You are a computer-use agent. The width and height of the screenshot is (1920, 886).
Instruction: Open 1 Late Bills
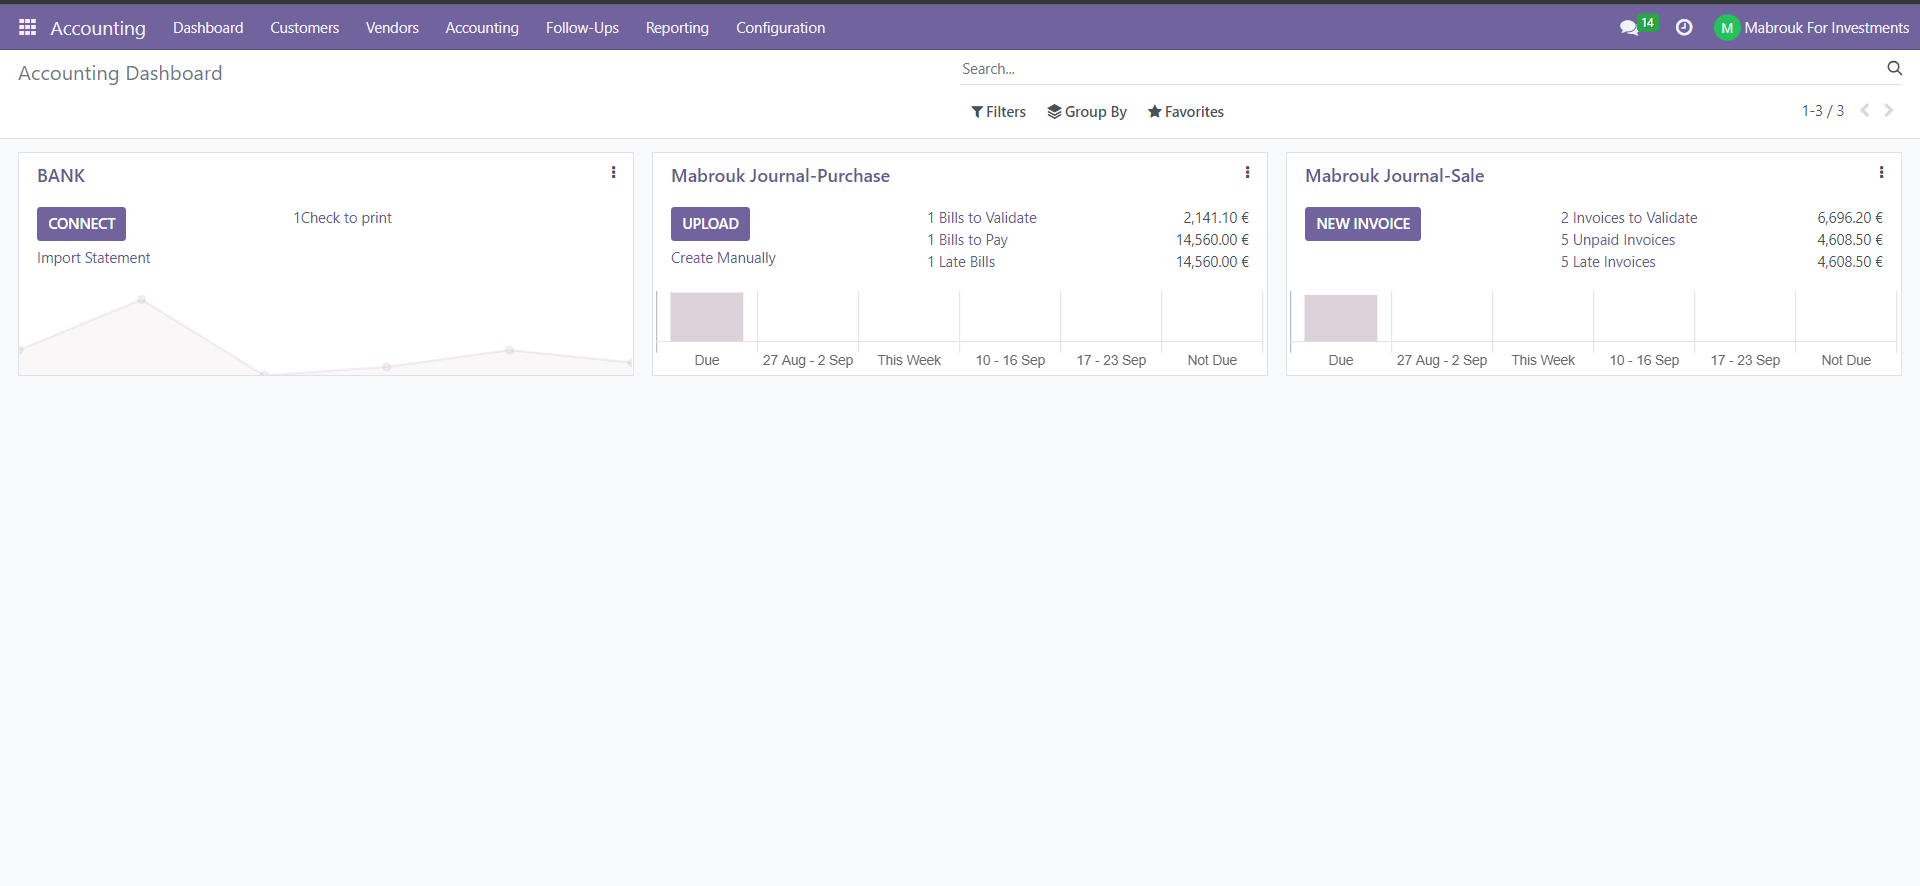point(961,262)
